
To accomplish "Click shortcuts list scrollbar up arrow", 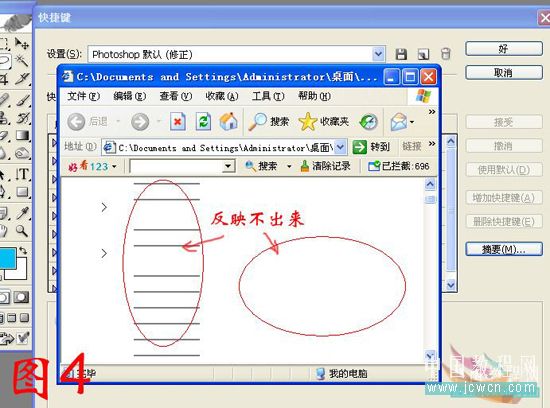I will pos(451,141).
